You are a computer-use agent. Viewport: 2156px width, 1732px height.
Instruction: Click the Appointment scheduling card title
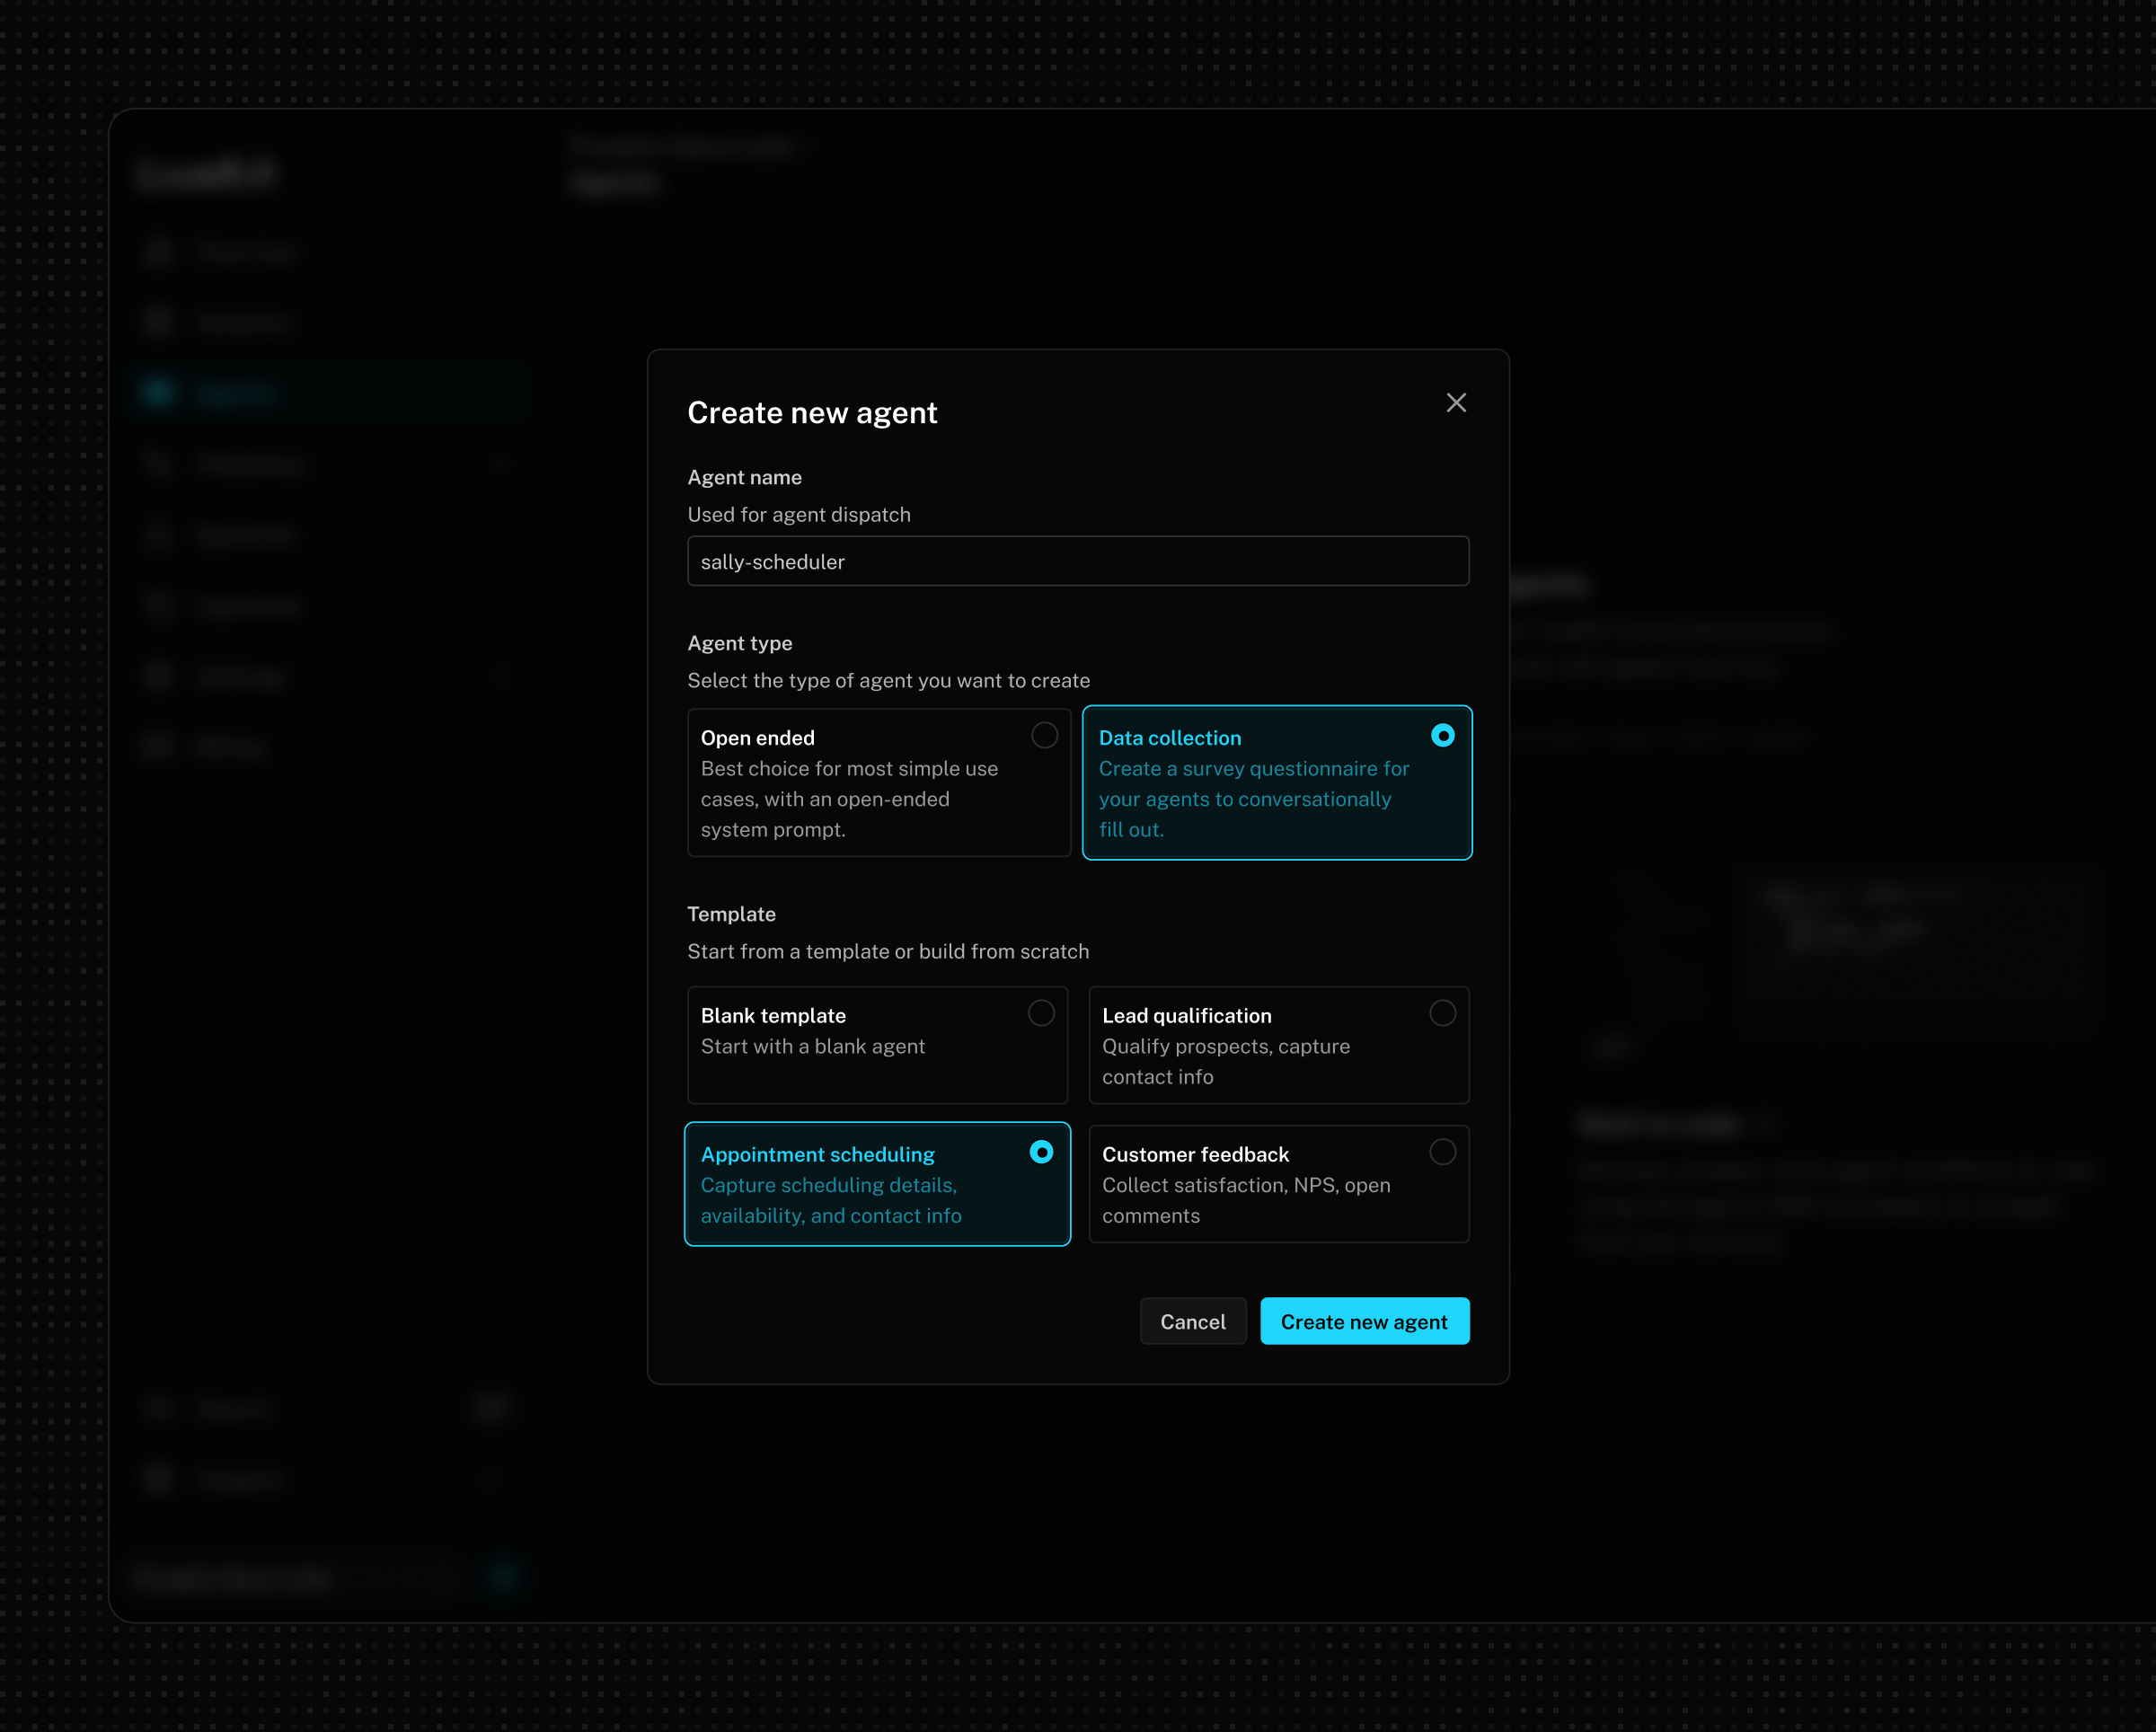pos(817,1154)
